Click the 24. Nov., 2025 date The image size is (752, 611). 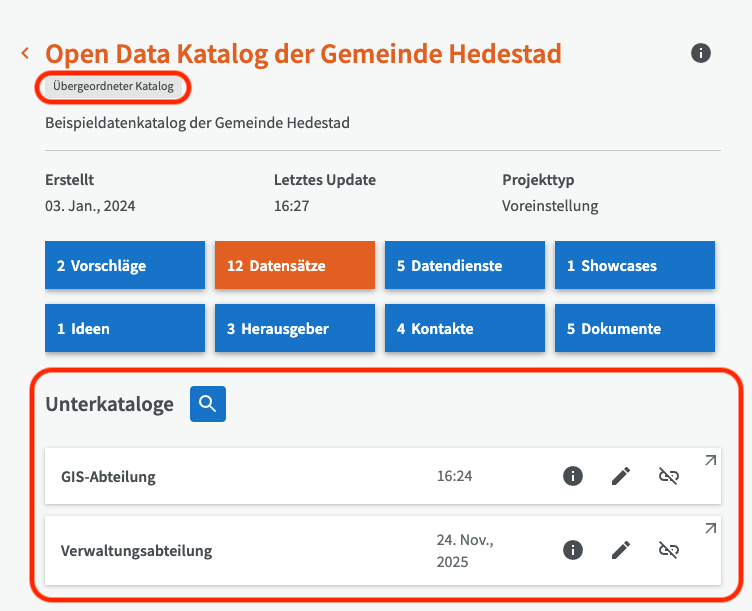tap(465, 551)
